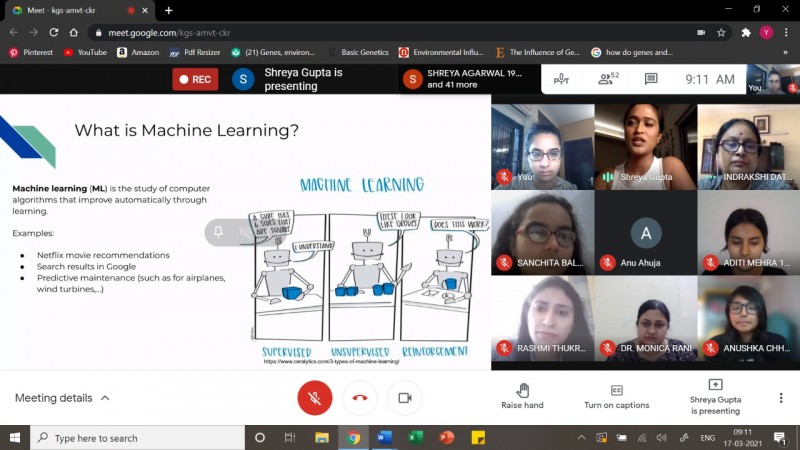Open Sticky Notes from the taskbar

(478, 438)
